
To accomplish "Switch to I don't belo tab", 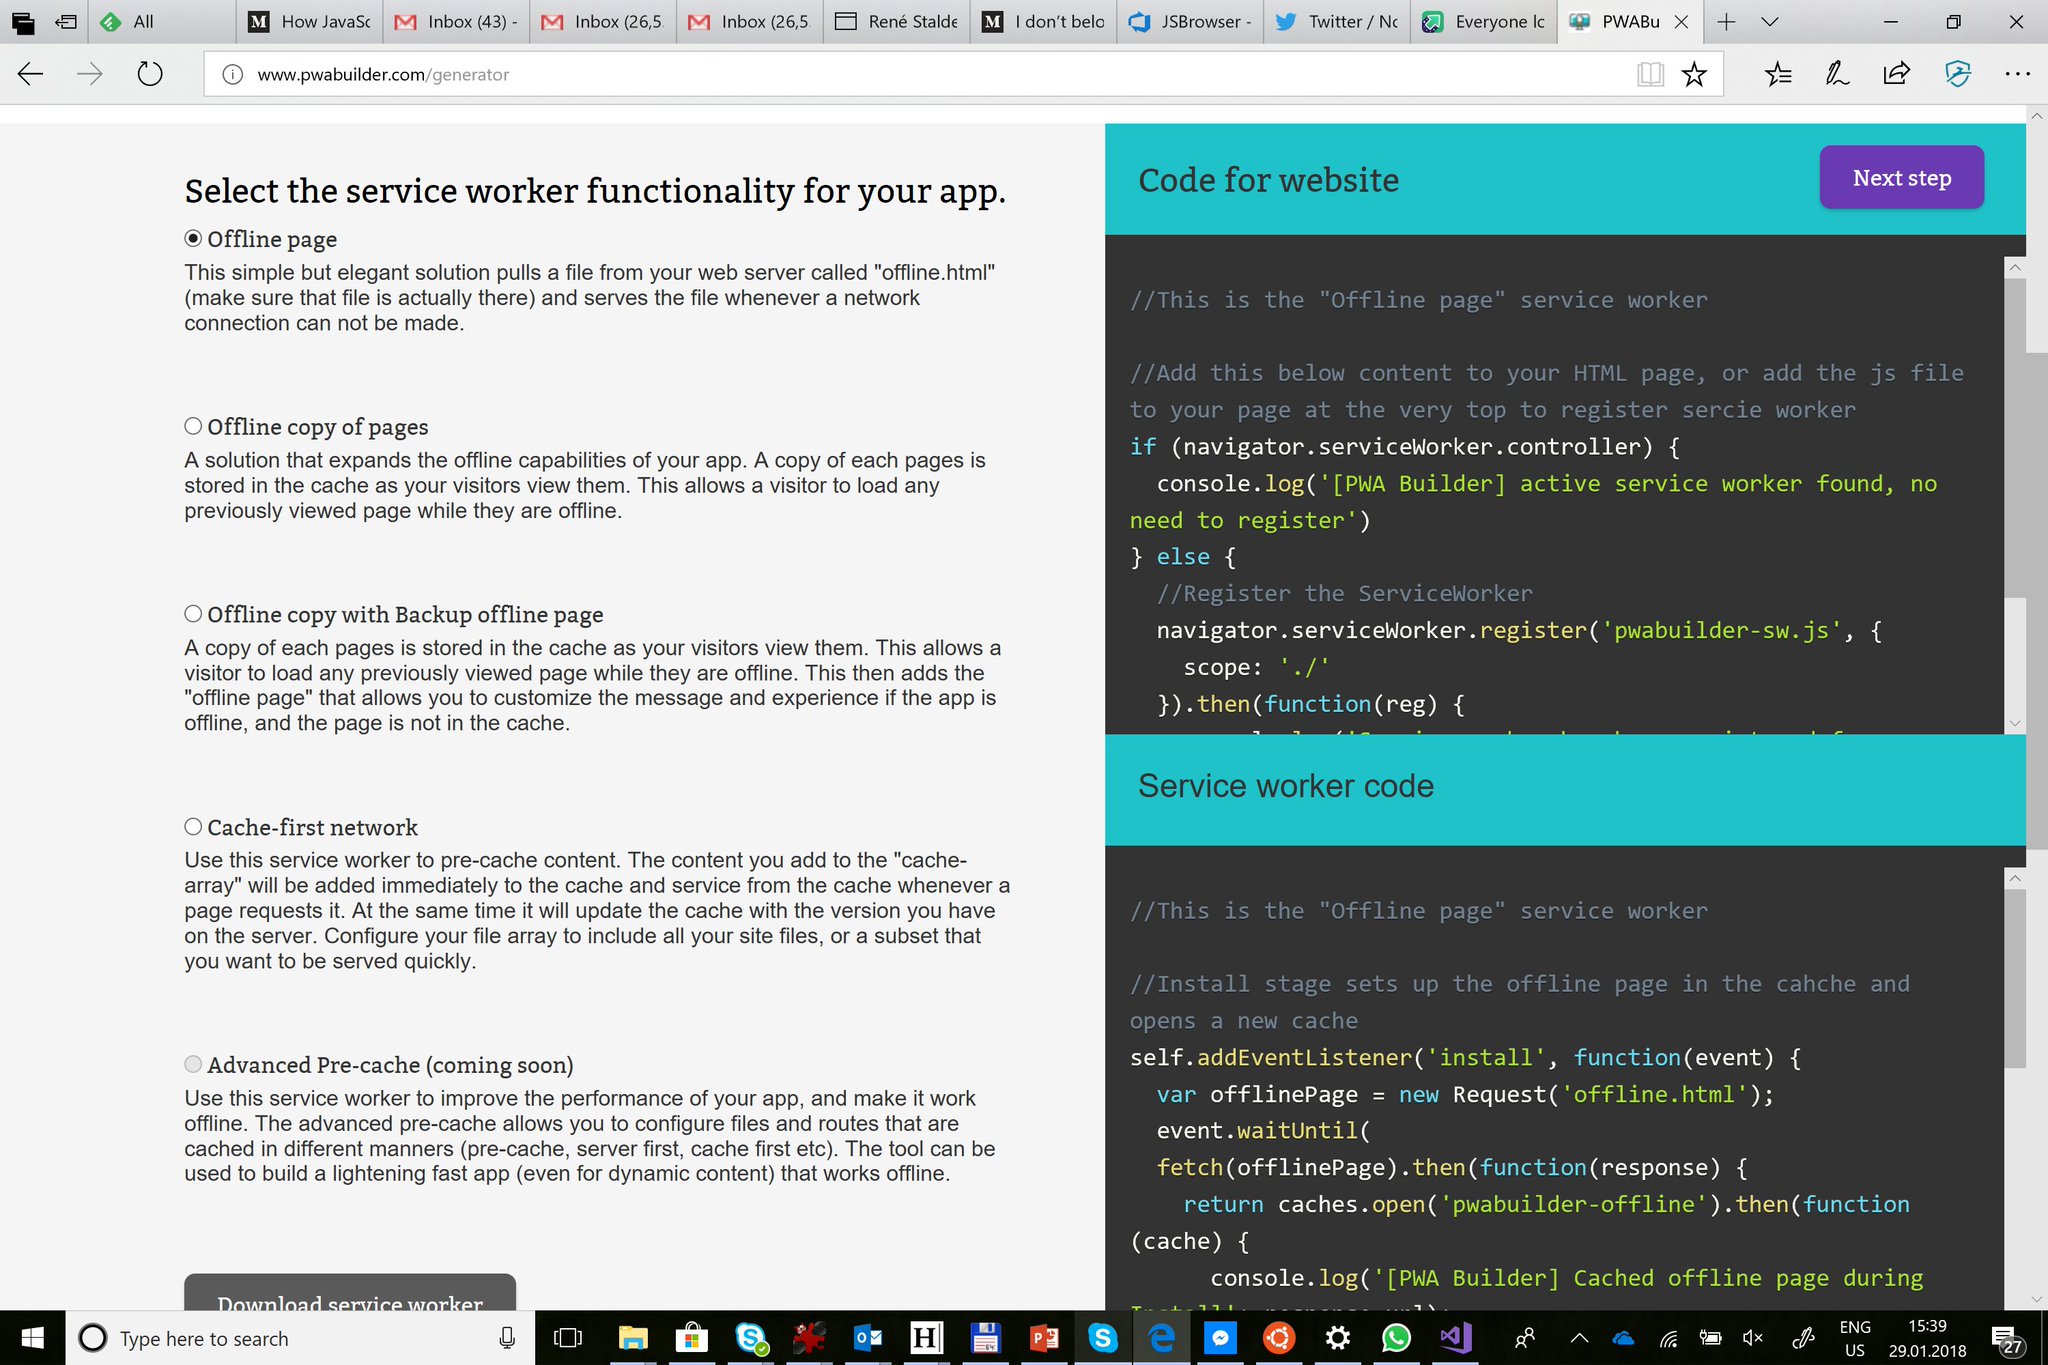I will coord(1043,21).
